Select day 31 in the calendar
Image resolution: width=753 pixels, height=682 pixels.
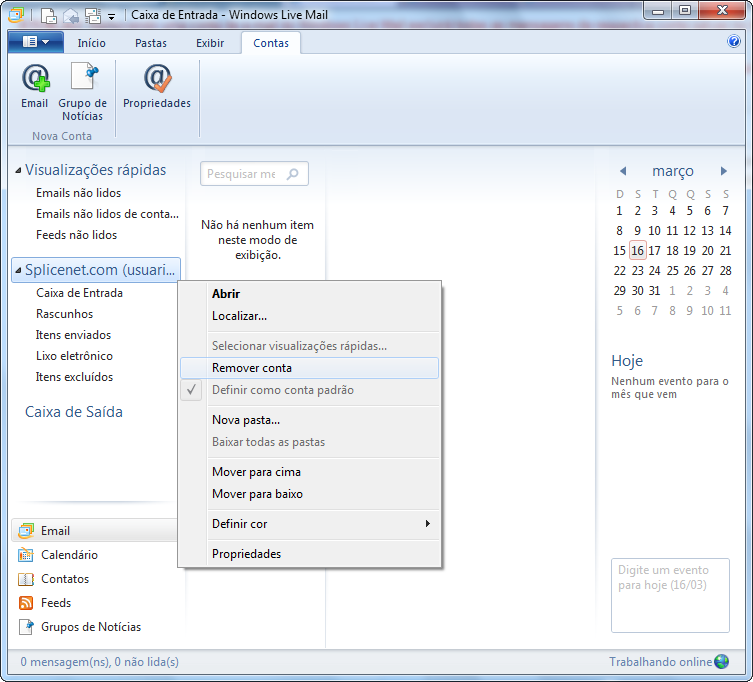[x=655, y=291]
